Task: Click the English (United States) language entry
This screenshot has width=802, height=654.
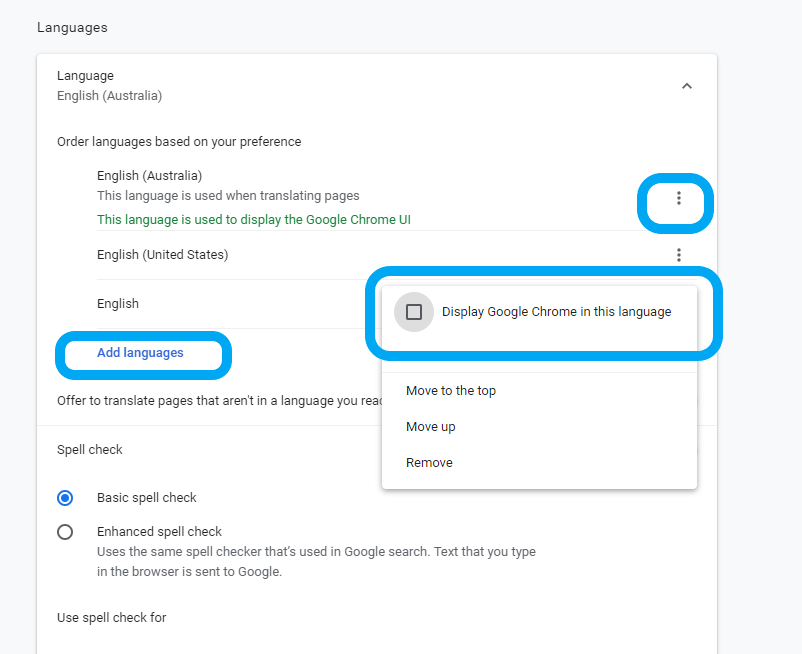Action: pos(162,255)
